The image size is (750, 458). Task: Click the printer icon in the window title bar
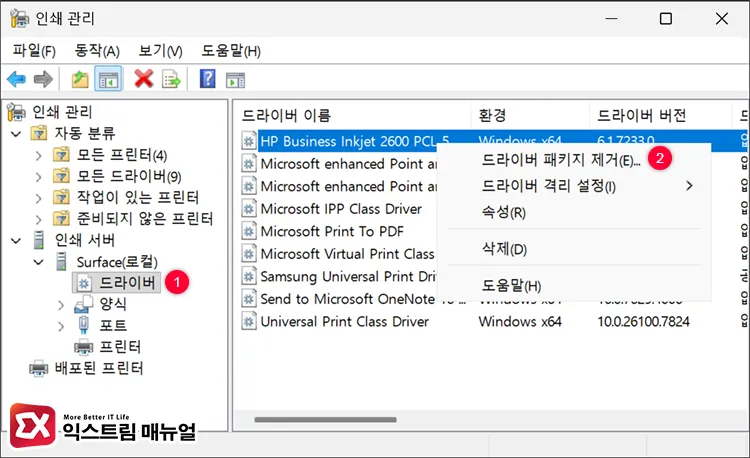click(x=20, y=19)
